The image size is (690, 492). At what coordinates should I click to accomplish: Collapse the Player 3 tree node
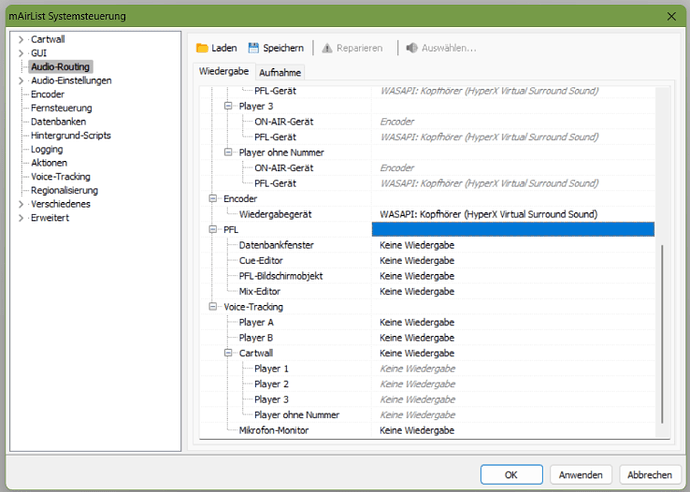coord(228,106)
